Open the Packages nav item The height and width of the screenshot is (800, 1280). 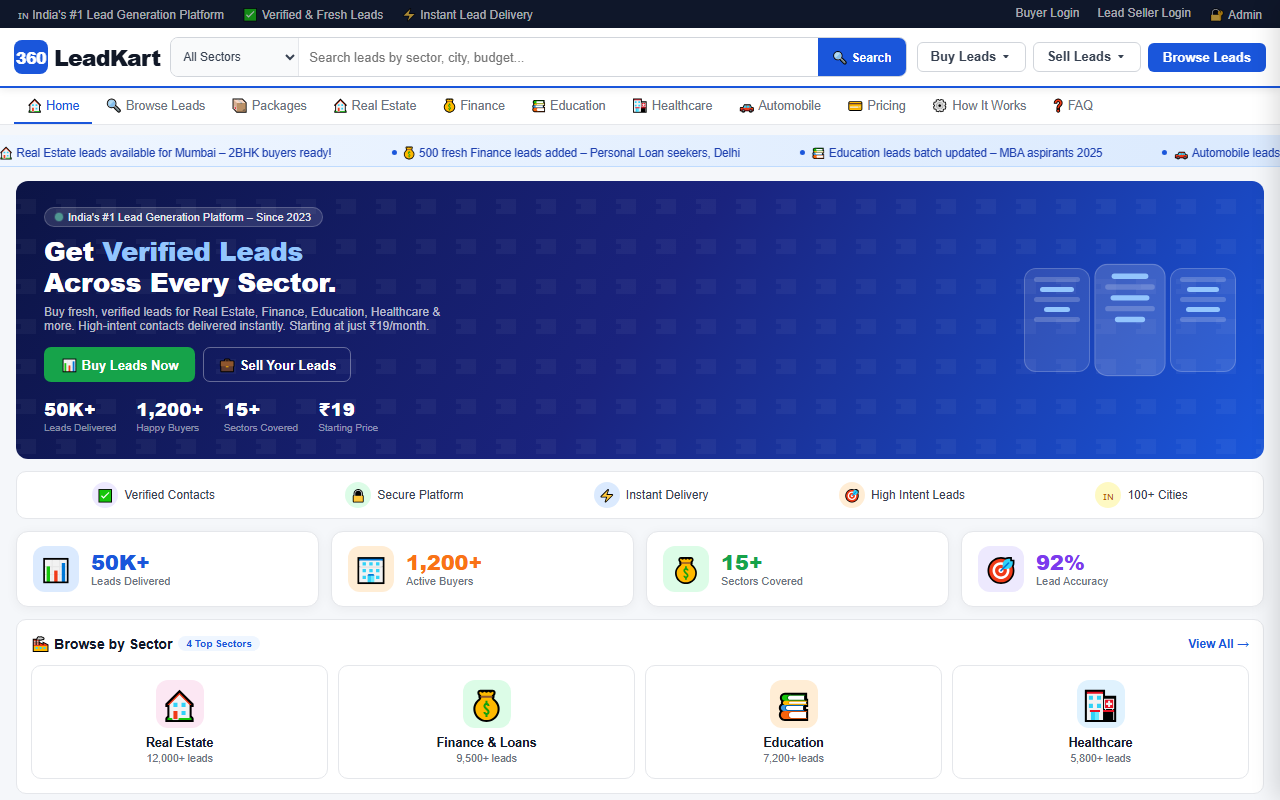coord(270,105)
